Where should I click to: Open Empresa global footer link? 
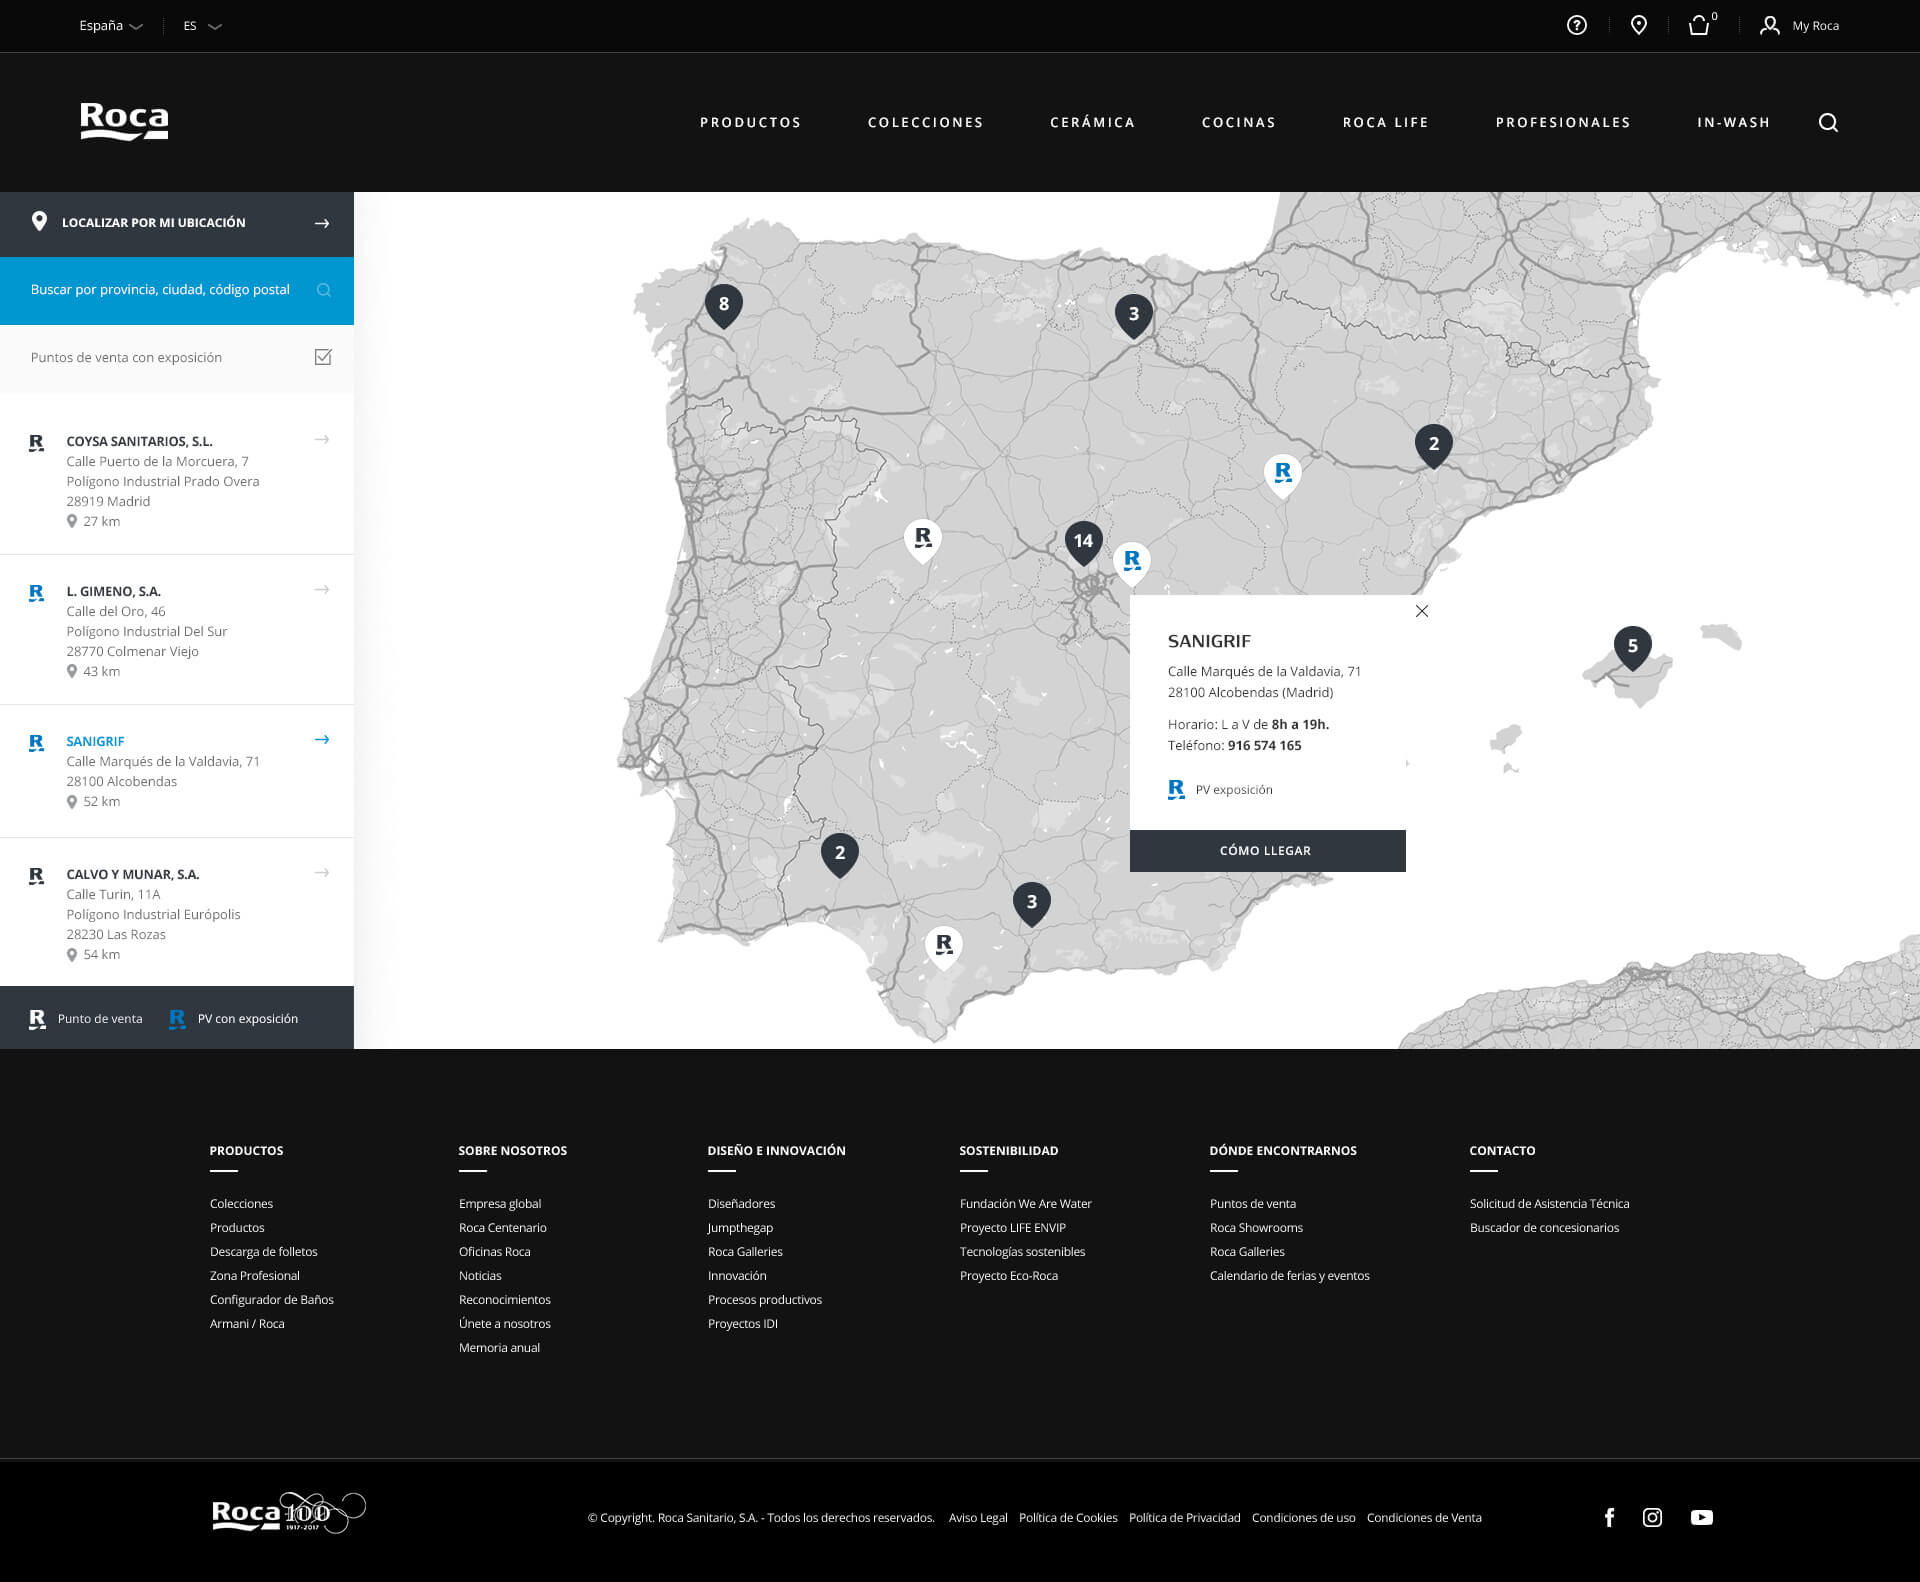click(x=500, y=1204)
